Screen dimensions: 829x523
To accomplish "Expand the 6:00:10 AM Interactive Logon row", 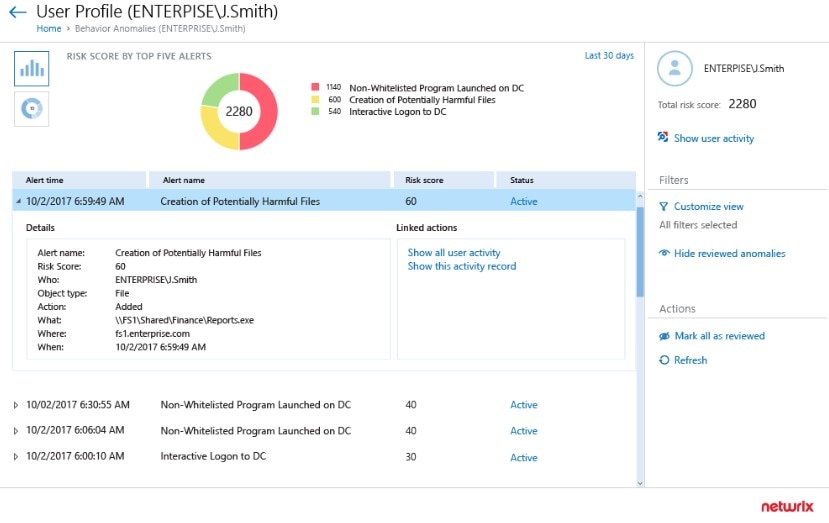I will [x=16, y=457].
